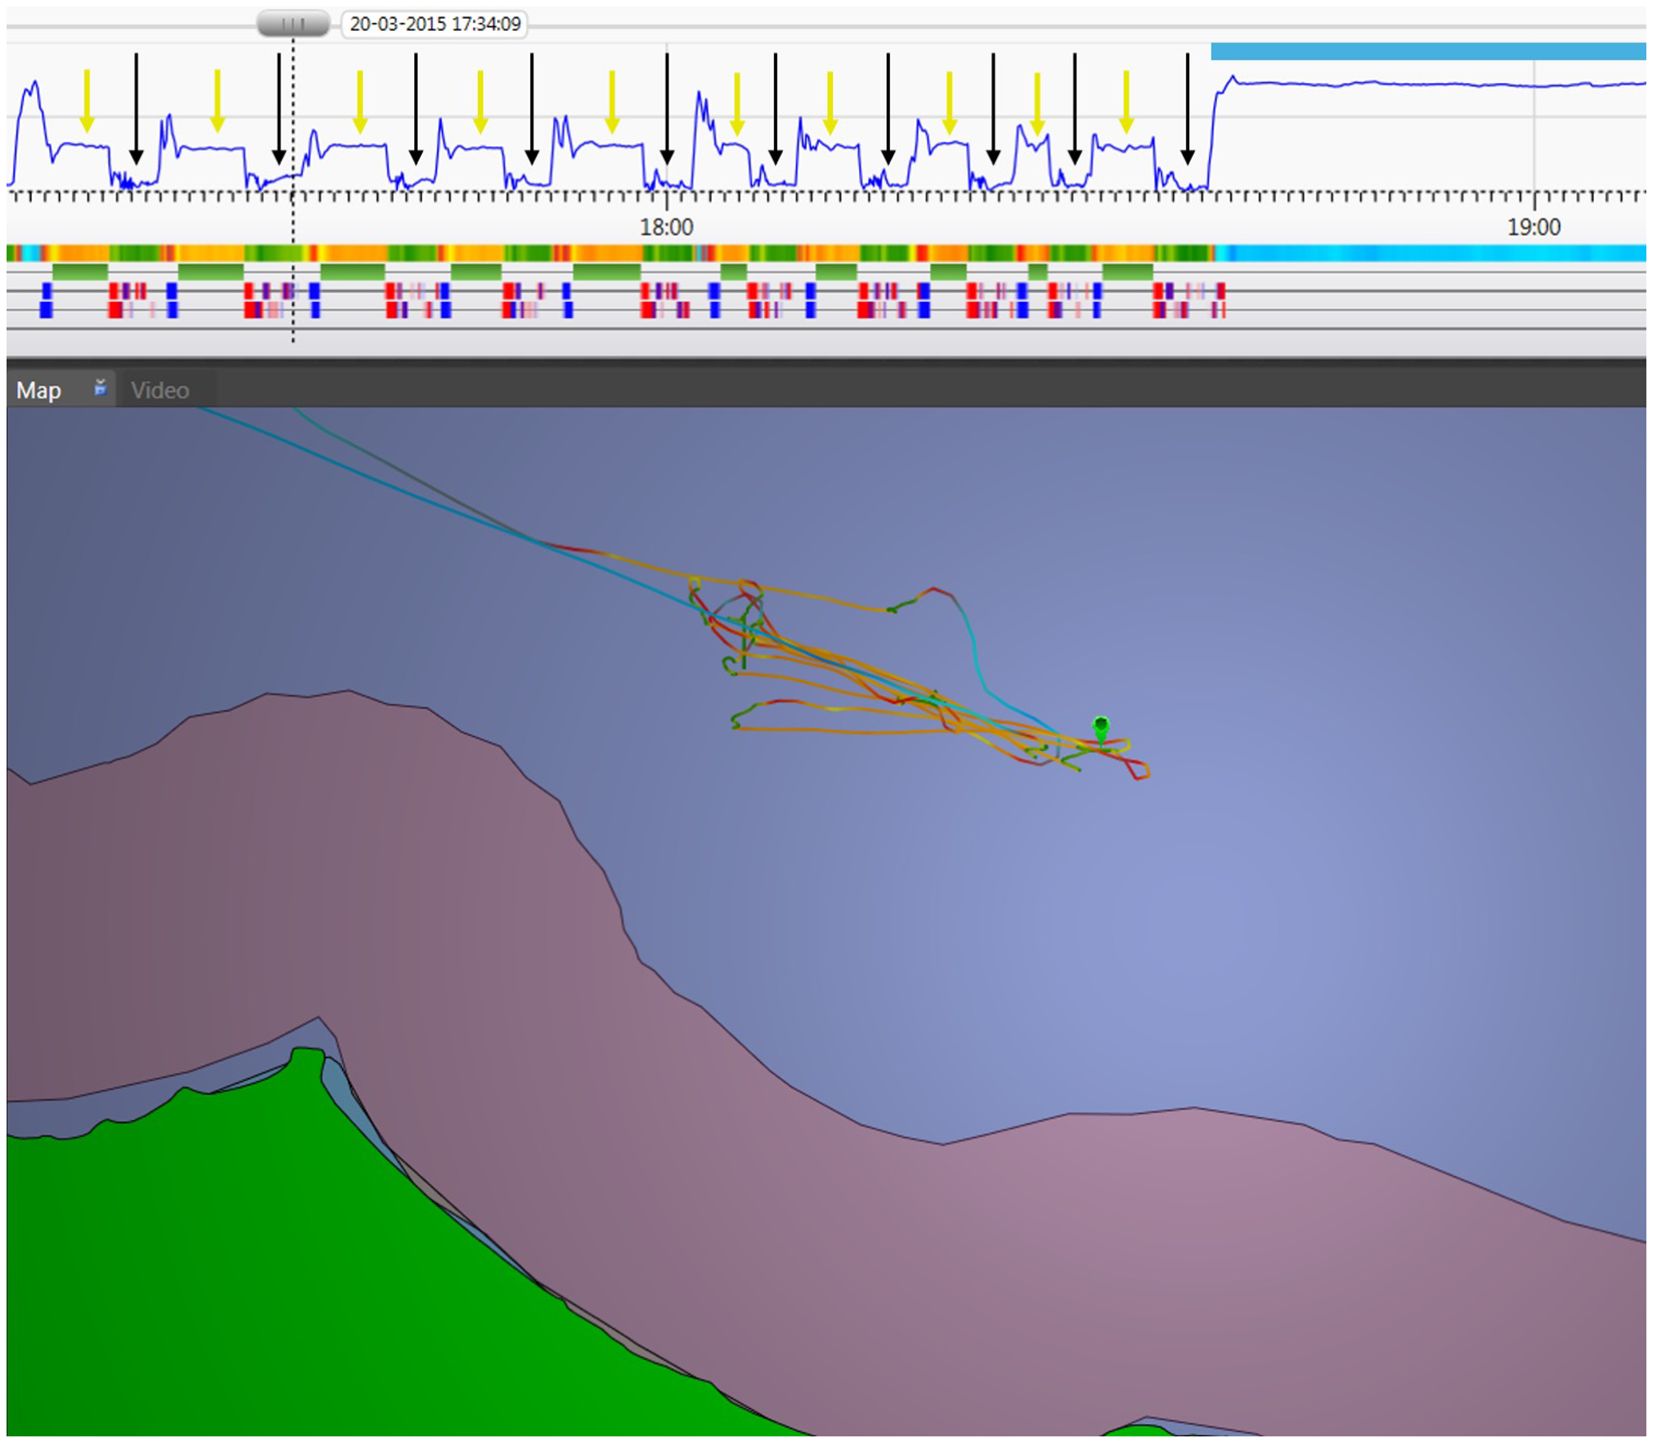Image resolution: width=1654 pixels, height=1444 pixels.
Task: Select the Map tab
Action: point(38,391)
